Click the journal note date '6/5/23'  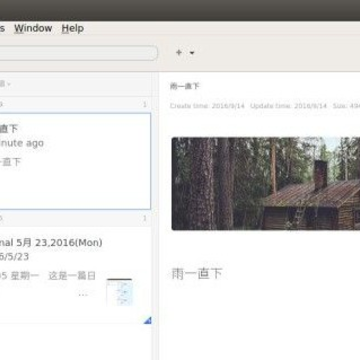tap(14, 257)
